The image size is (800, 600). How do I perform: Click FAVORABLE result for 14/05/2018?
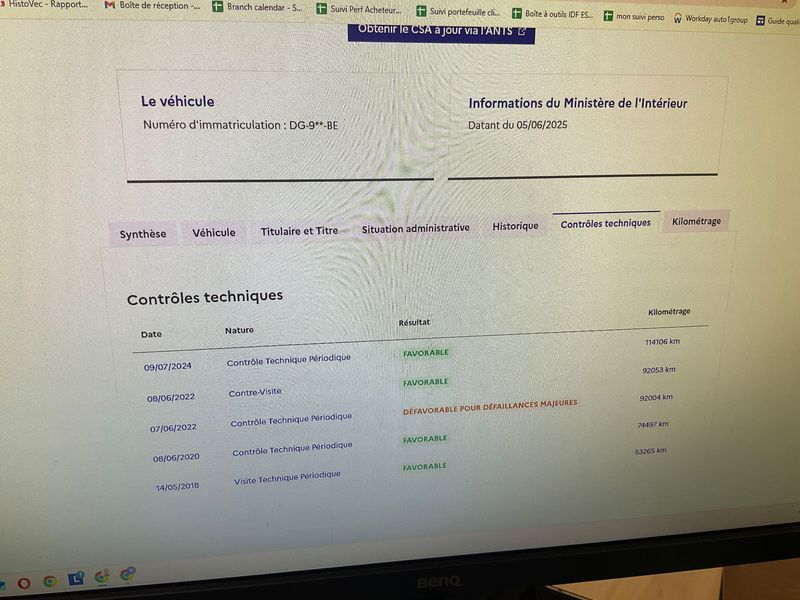click(424, 467)
